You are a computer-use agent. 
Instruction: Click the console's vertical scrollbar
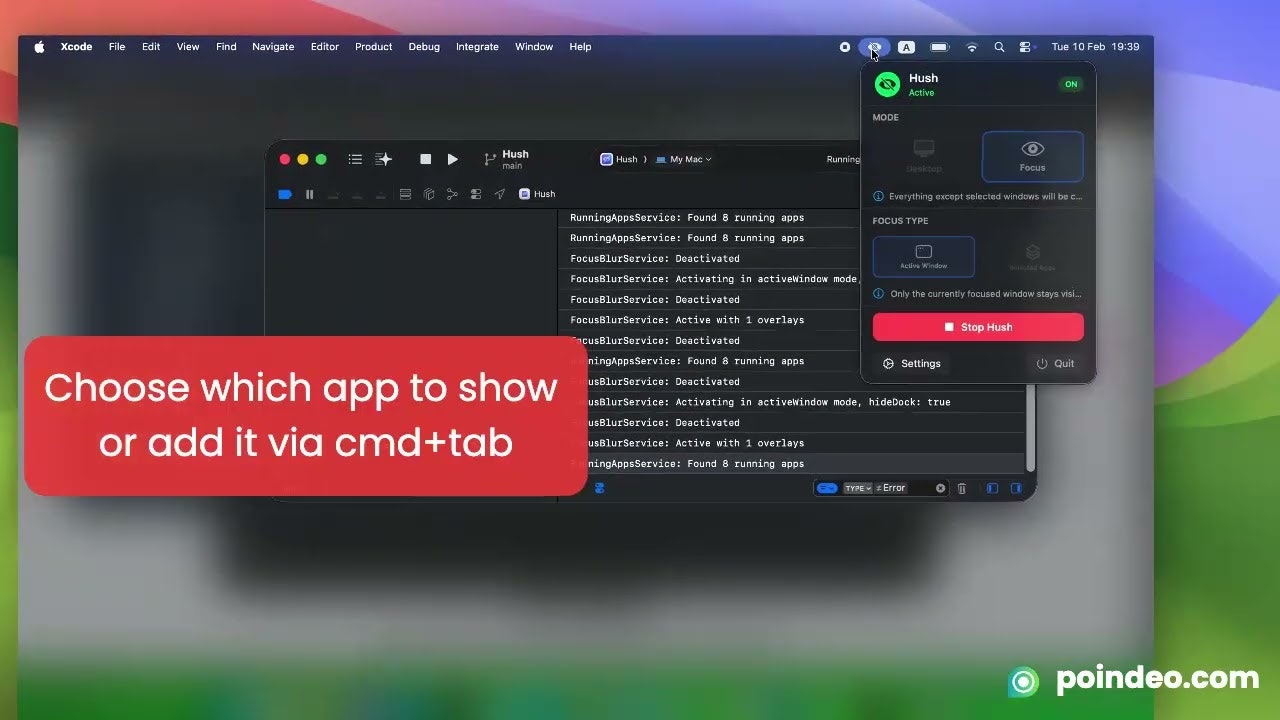[1030, 440]
